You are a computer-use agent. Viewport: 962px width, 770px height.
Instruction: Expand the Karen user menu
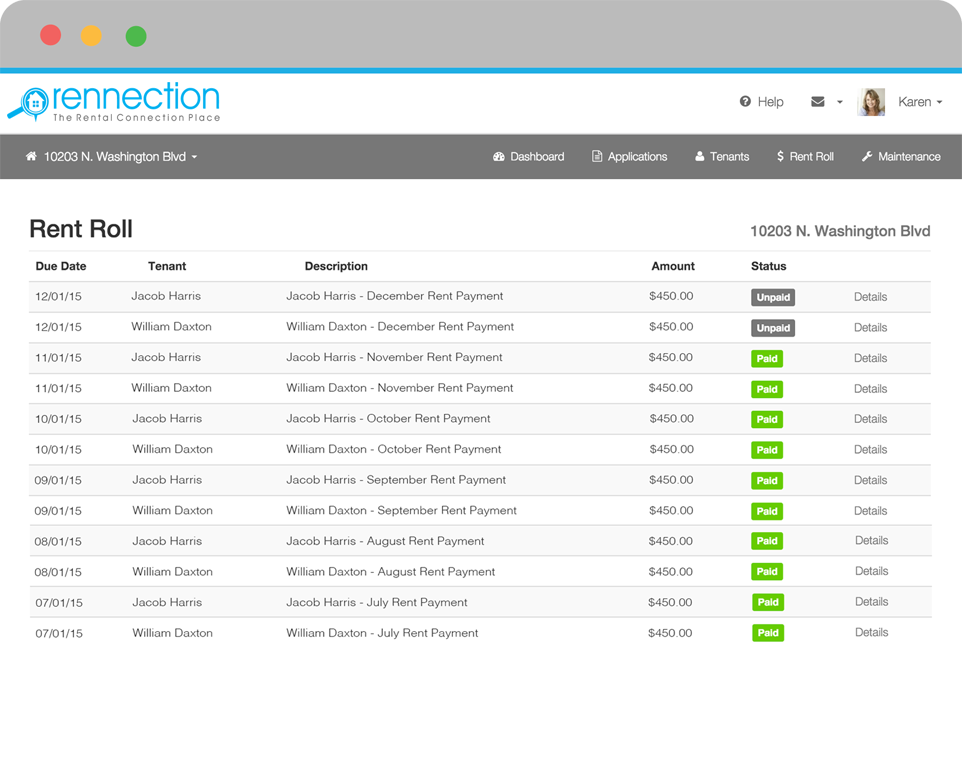coord(920,102)
